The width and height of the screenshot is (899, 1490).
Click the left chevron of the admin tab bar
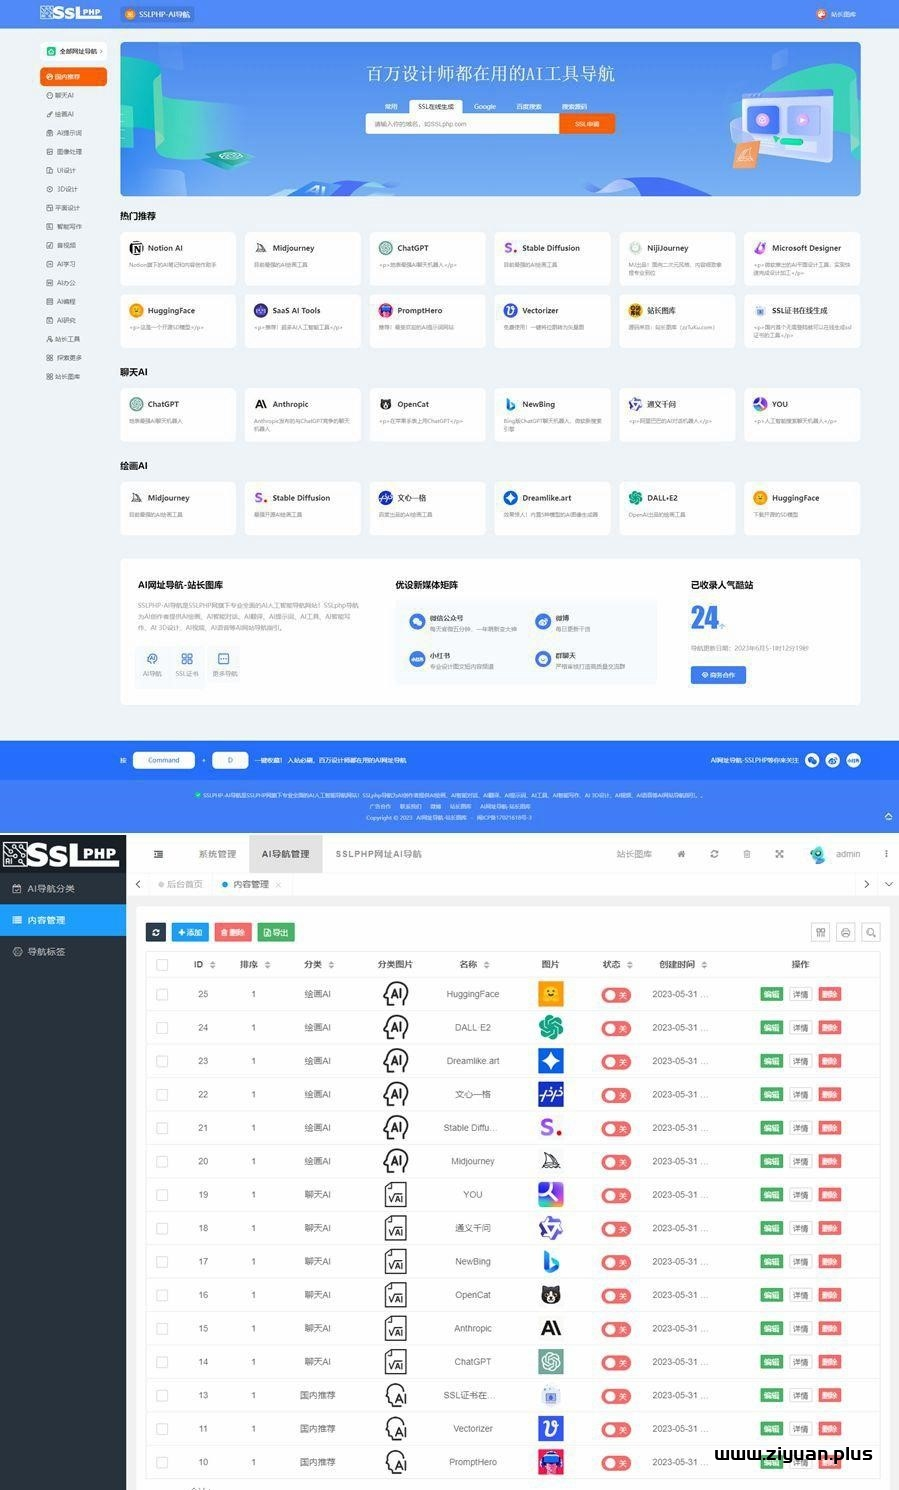pos(138,884)
